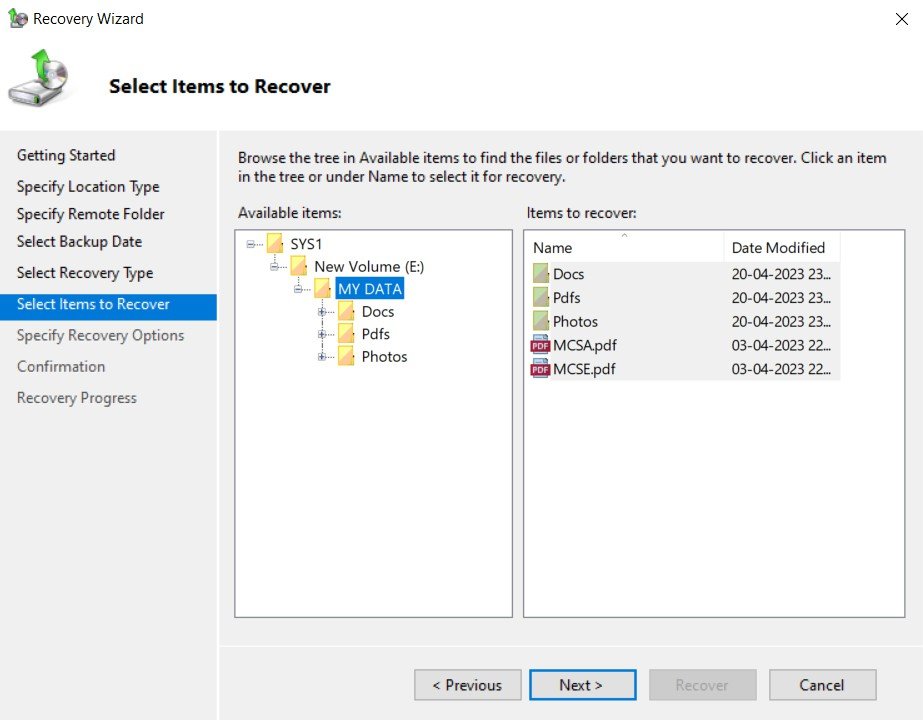Click the greyed-out Recover button

click(x=702, y=685)
